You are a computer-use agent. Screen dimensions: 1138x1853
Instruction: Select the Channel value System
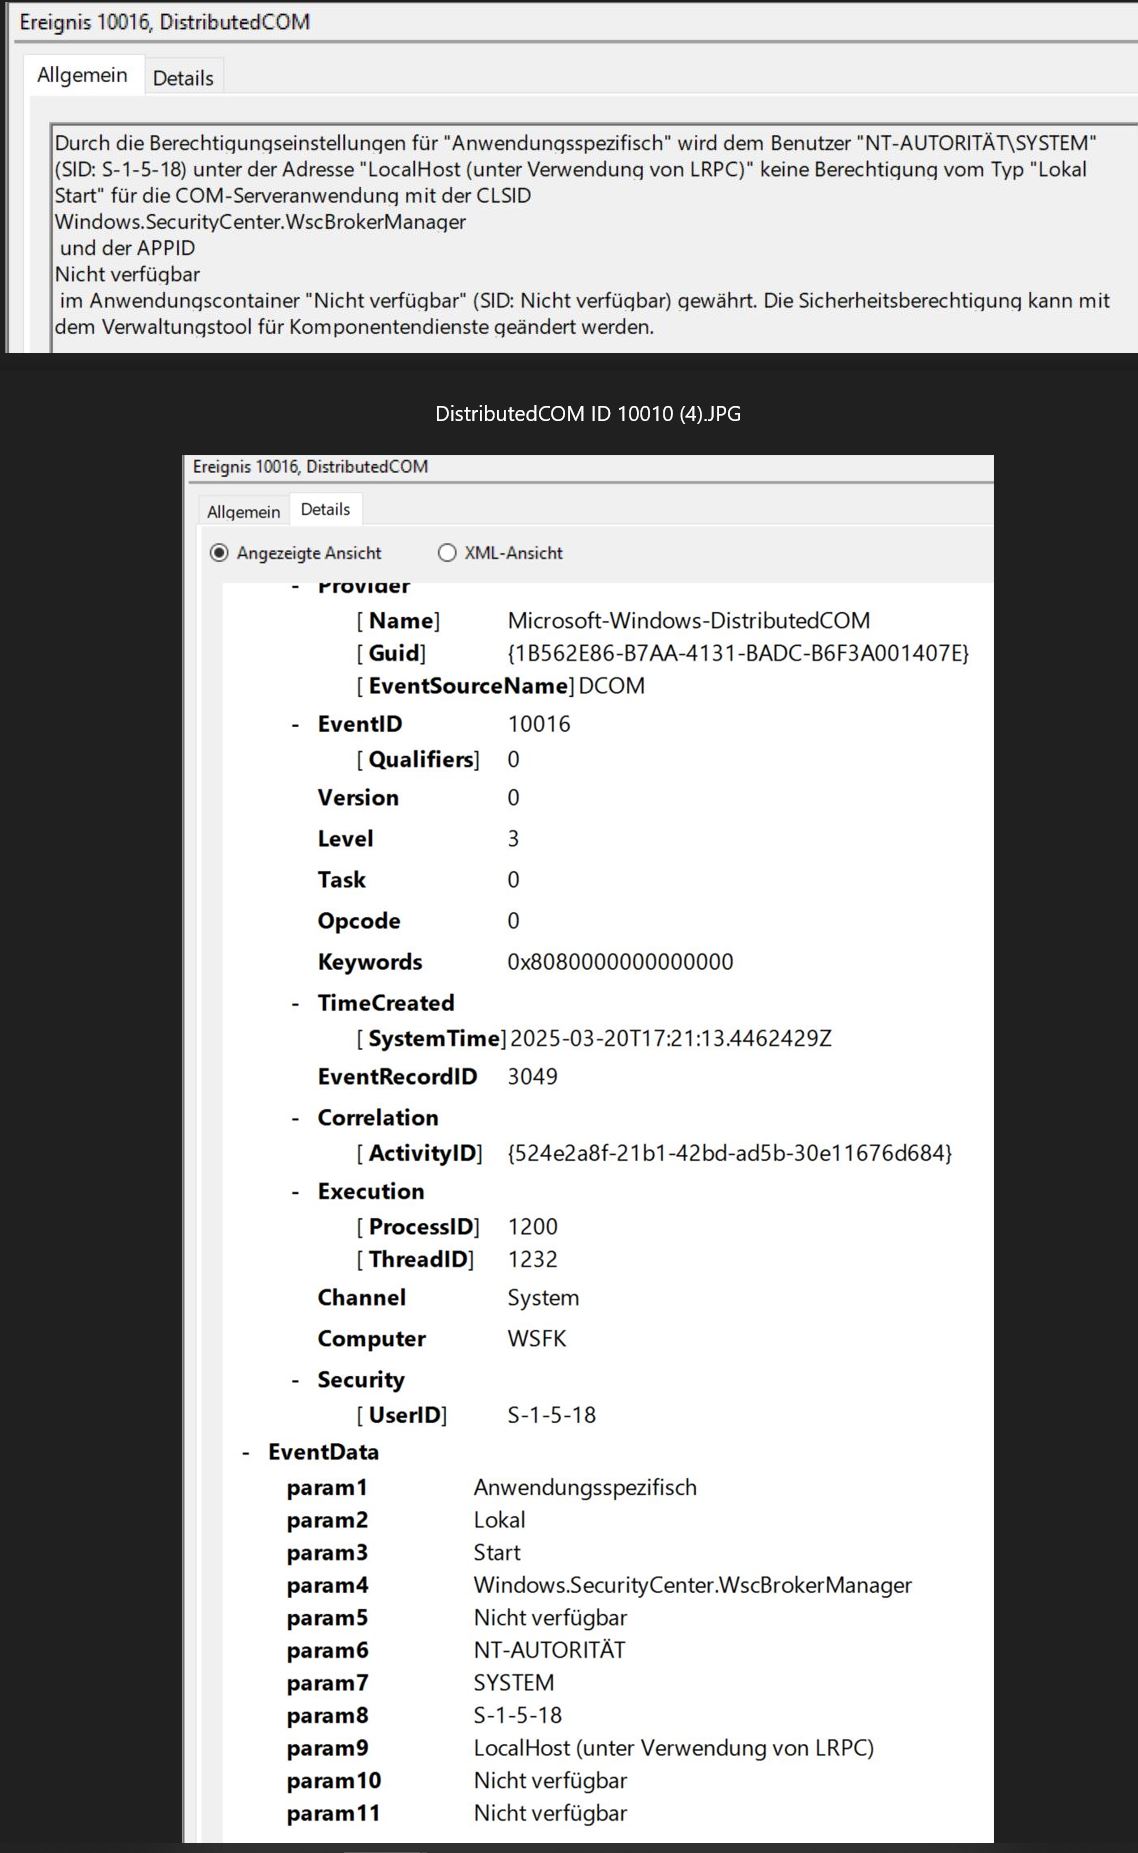[543, 1298]
